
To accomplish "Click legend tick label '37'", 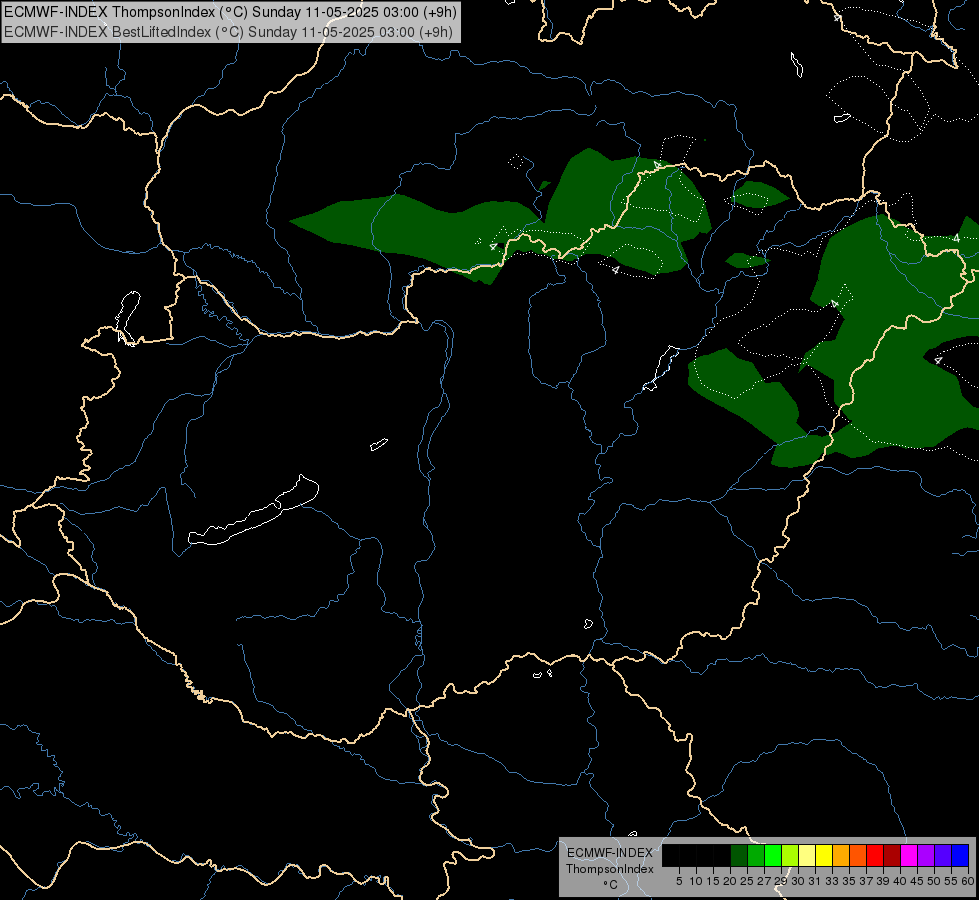I will click(x=865, y=881).
